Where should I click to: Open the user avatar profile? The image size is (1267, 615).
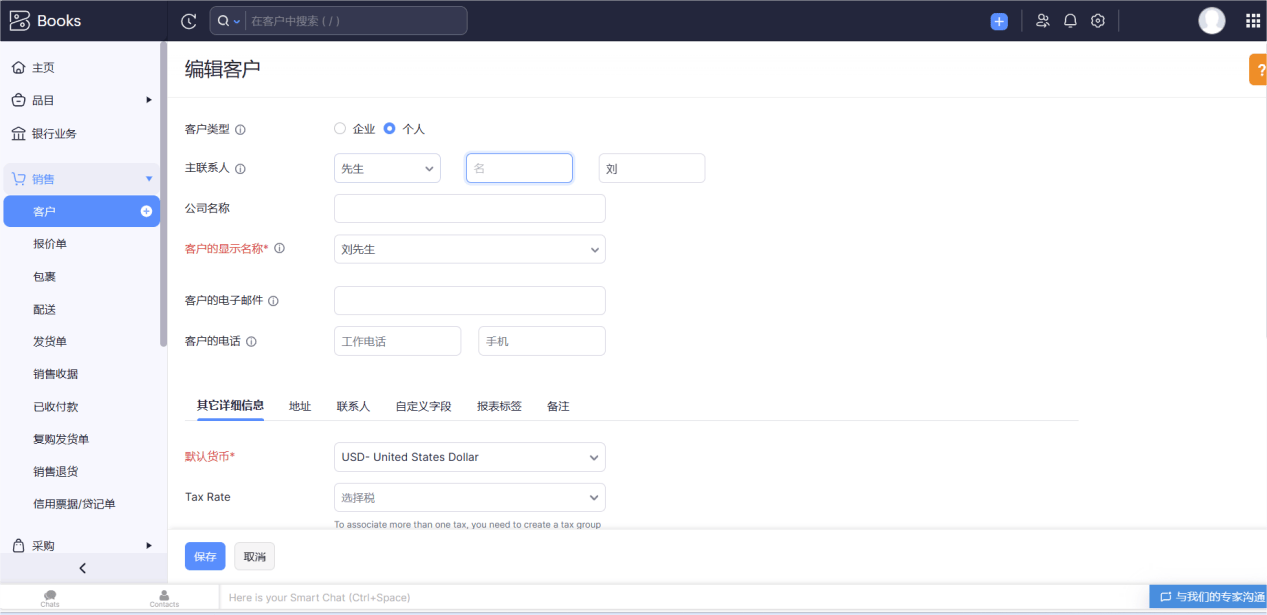(1212, 21)
